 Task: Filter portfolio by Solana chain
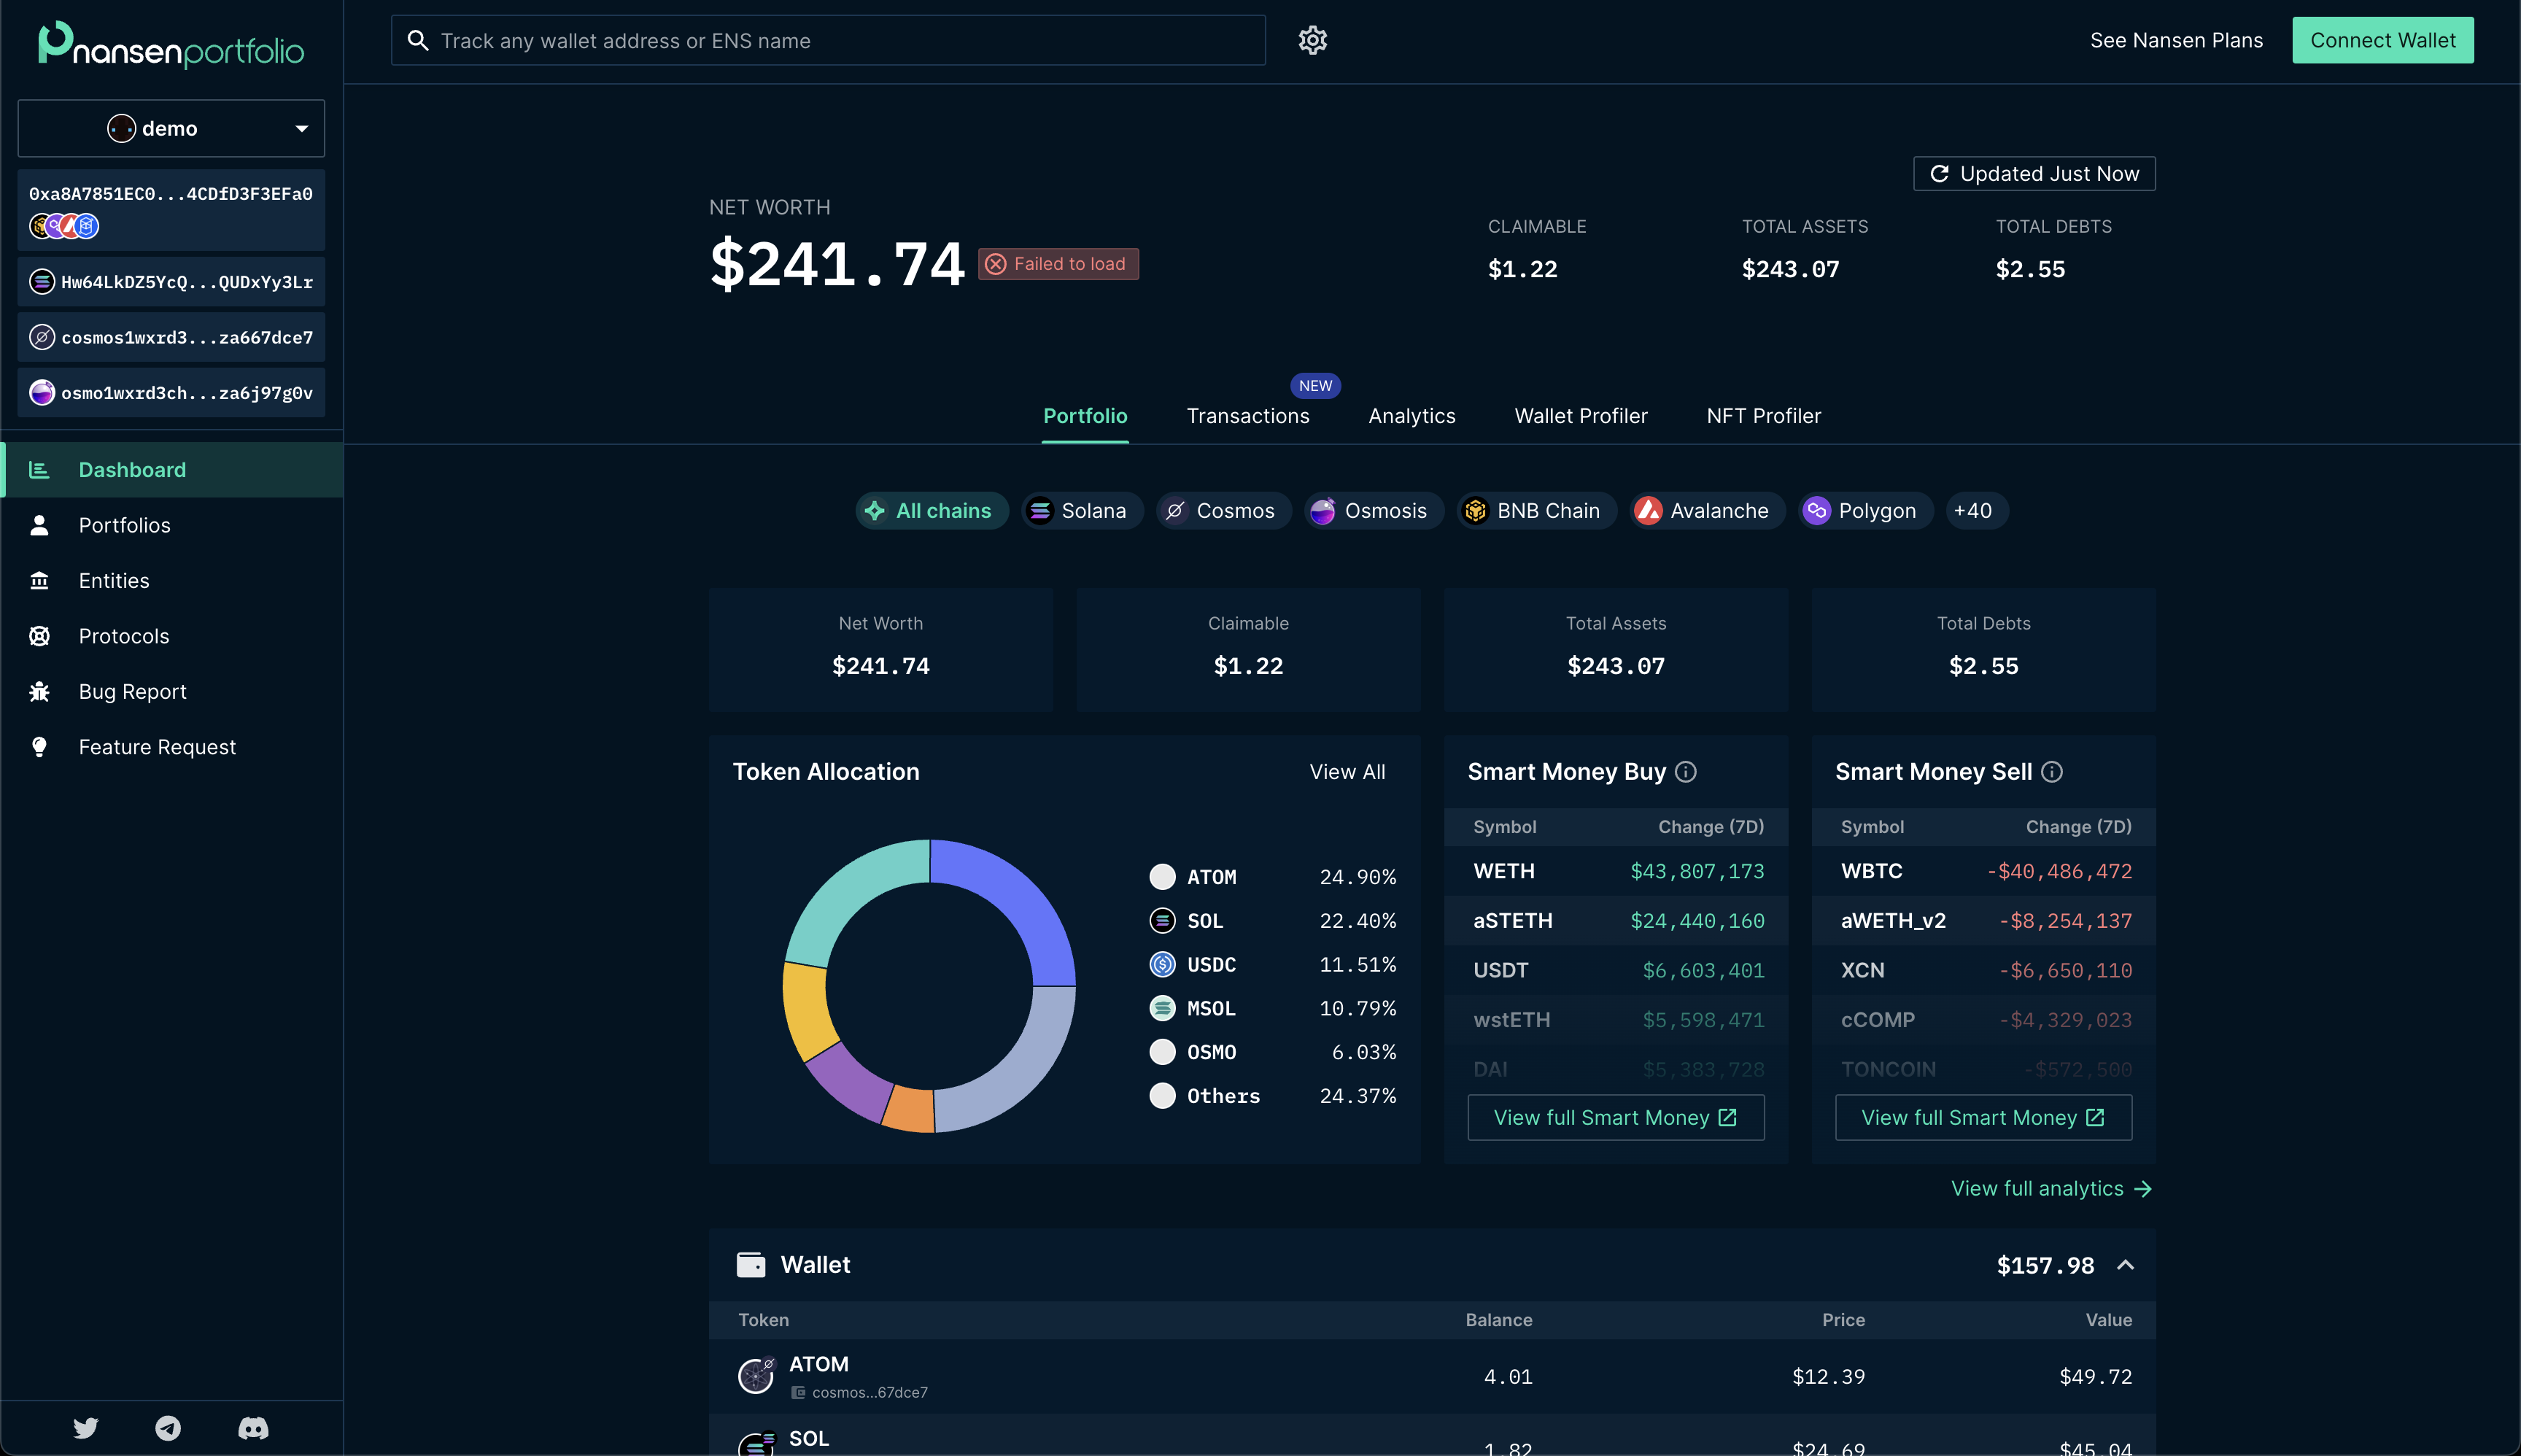(1080, 510)
